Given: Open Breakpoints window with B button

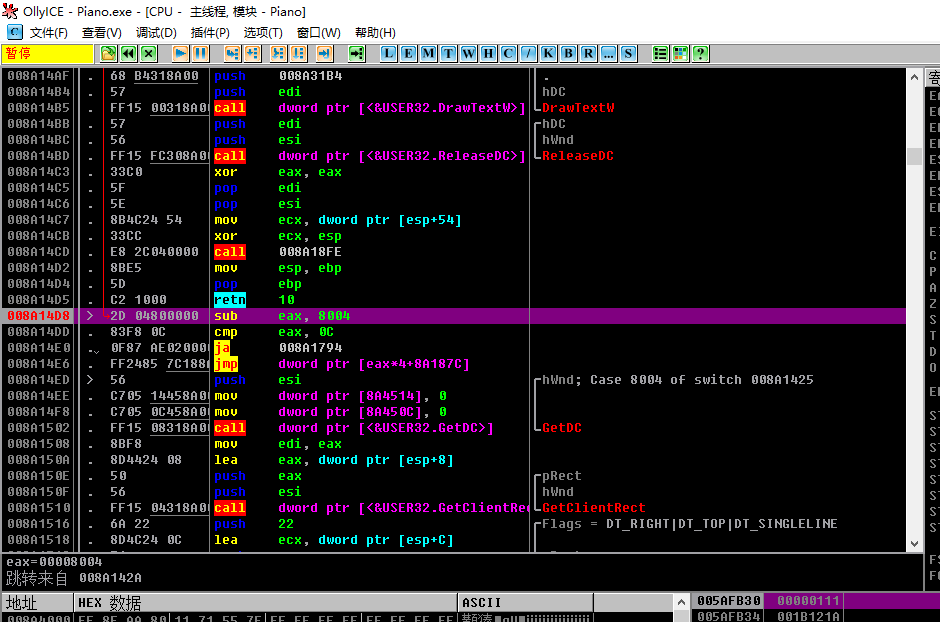Looking at the screenshot, I should coord(568,54).
